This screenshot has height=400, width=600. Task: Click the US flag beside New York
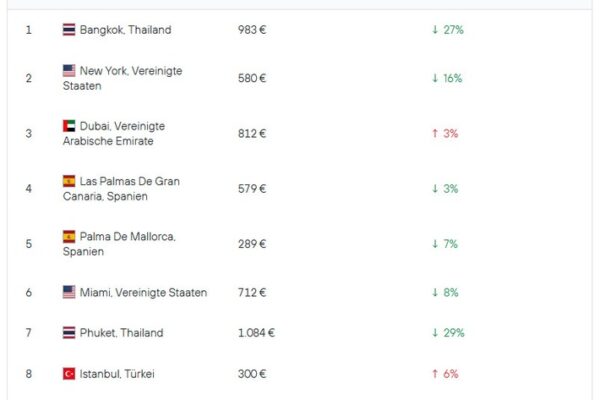69,71
